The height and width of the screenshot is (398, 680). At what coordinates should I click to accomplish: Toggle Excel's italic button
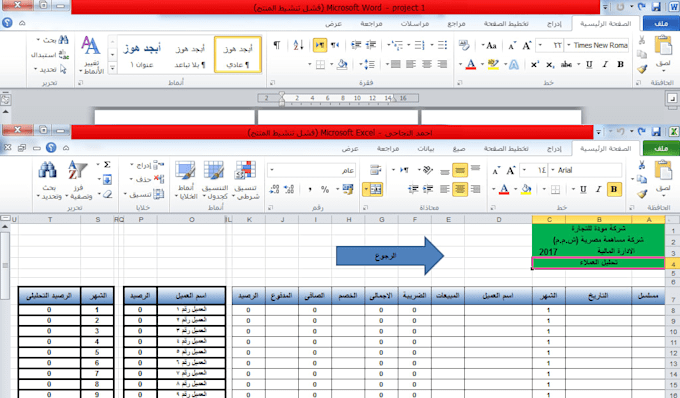(x=598, y=189)
